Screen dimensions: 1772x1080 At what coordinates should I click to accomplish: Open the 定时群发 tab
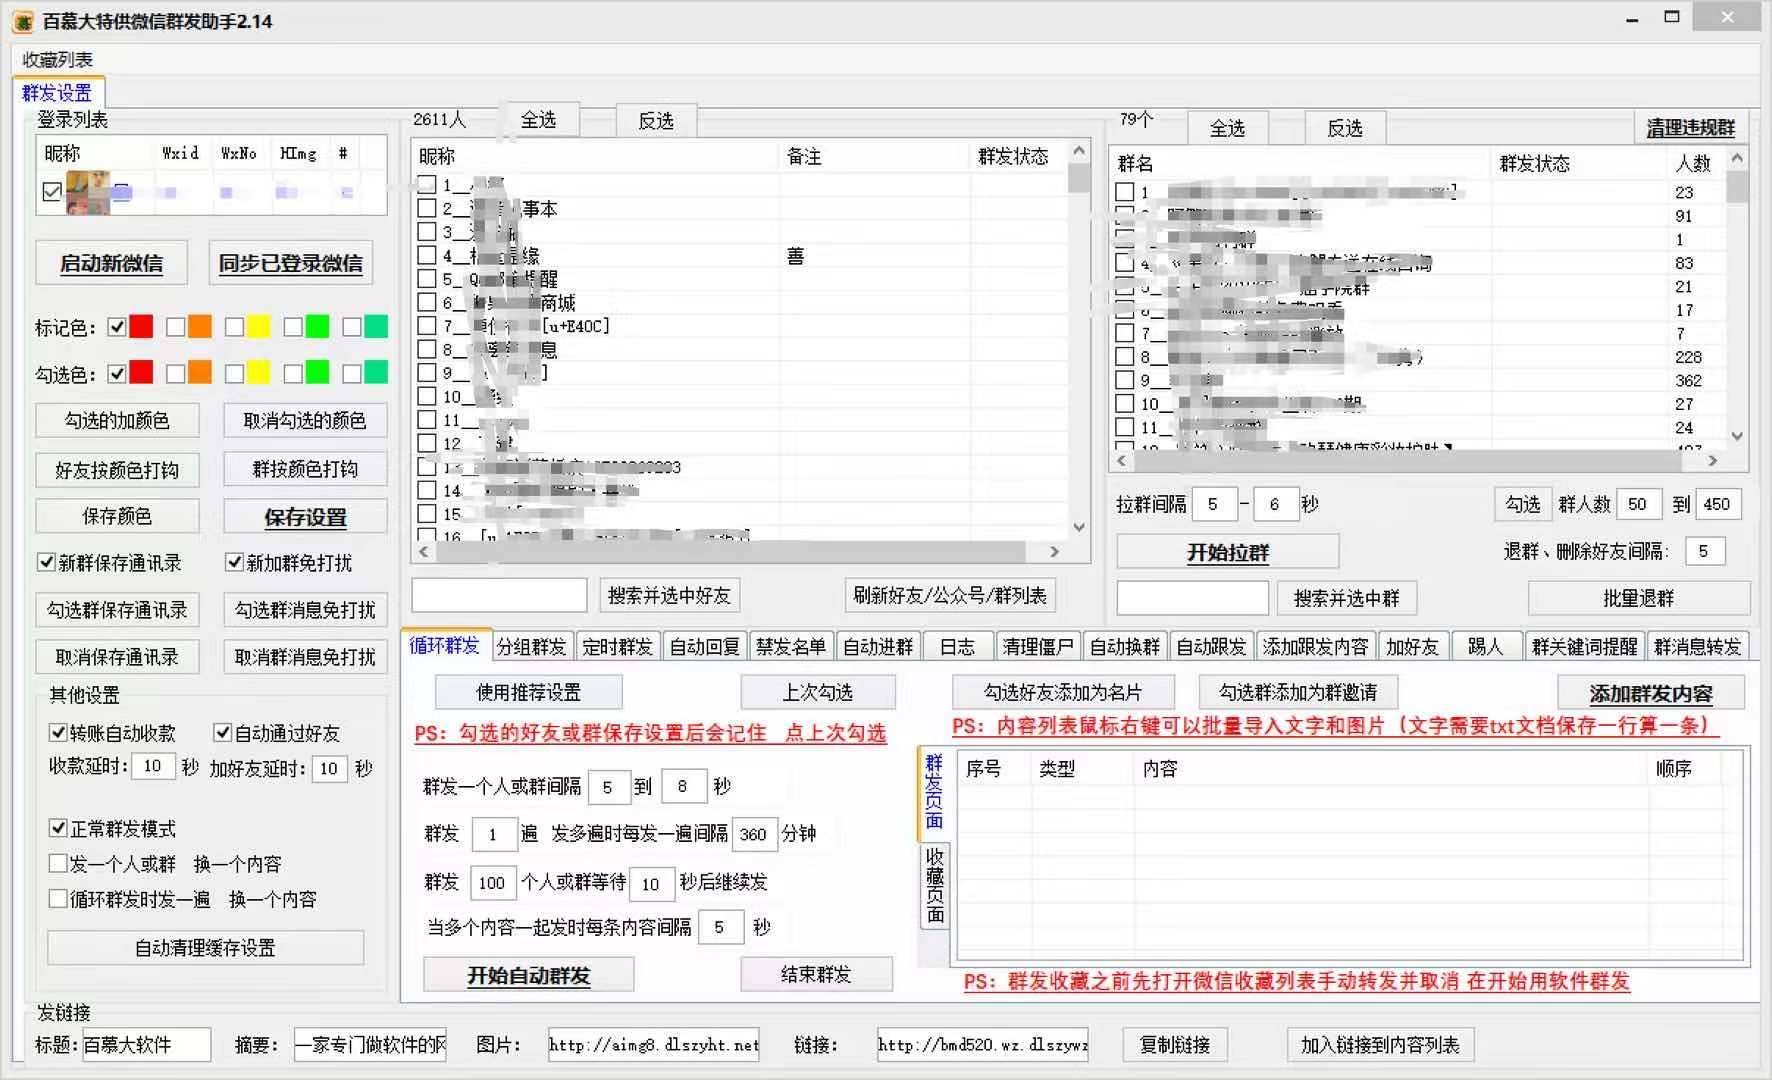[x=617, y=646]
